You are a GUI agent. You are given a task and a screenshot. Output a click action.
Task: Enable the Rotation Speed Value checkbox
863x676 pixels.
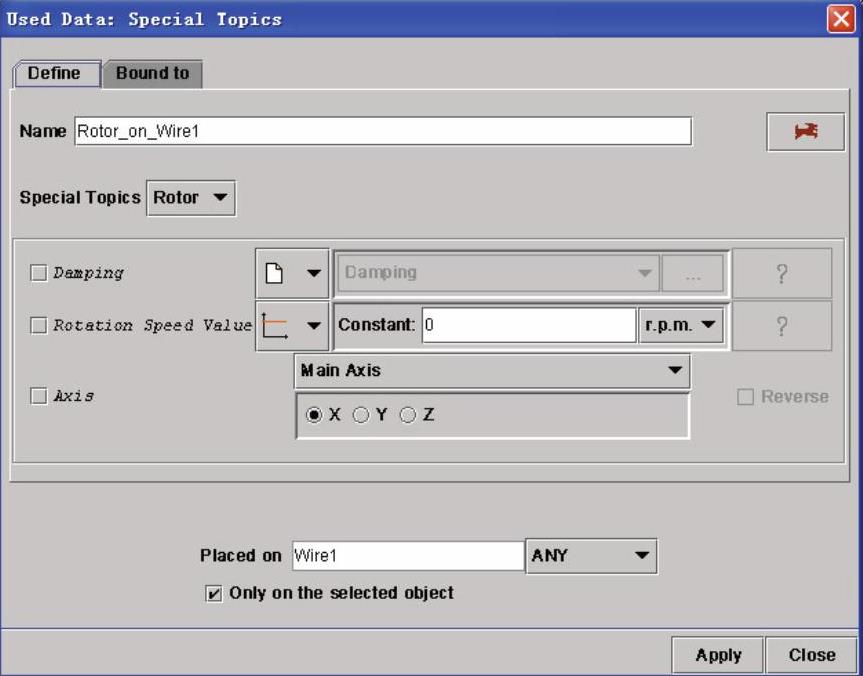tap(39, 325)
